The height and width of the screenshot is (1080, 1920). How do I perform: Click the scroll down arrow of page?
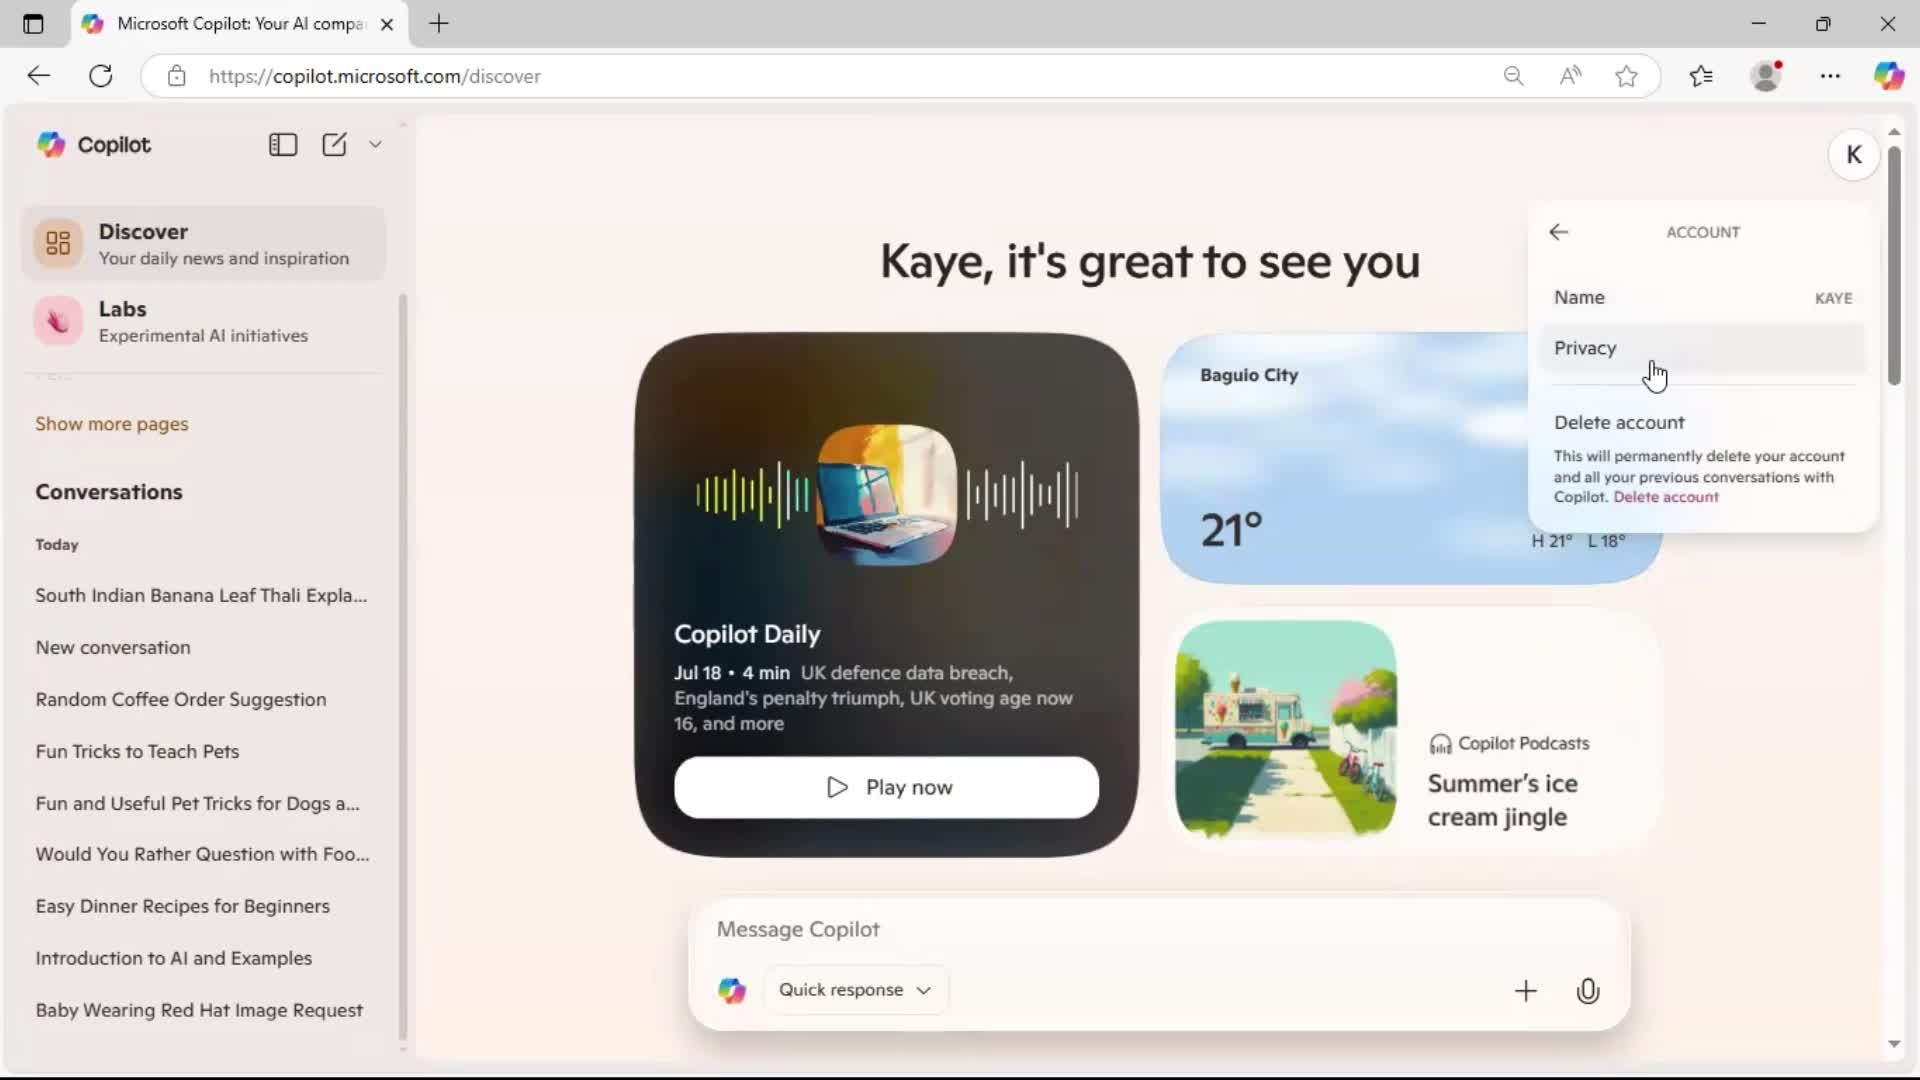tap(1894, 1044)
